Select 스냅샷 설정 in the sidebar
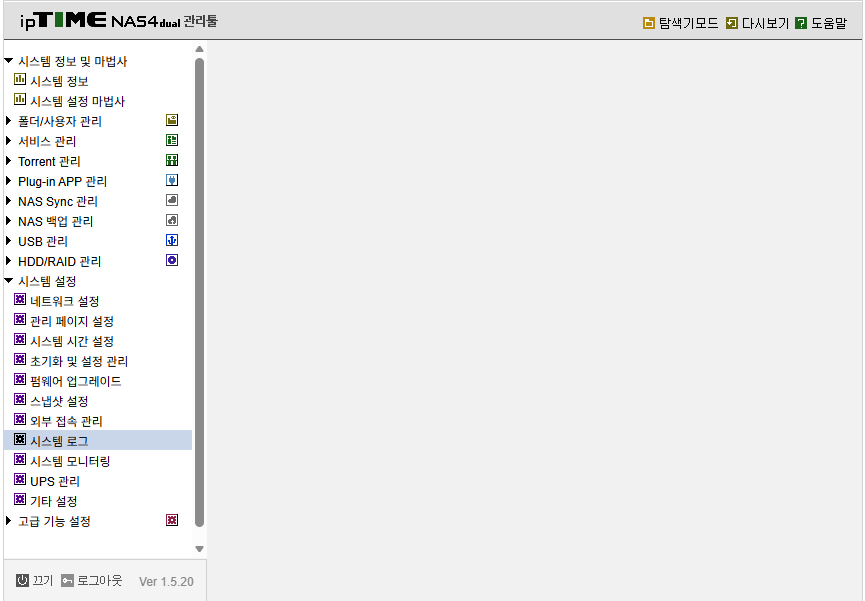The image size is (865, 601). tap(59, 401)
